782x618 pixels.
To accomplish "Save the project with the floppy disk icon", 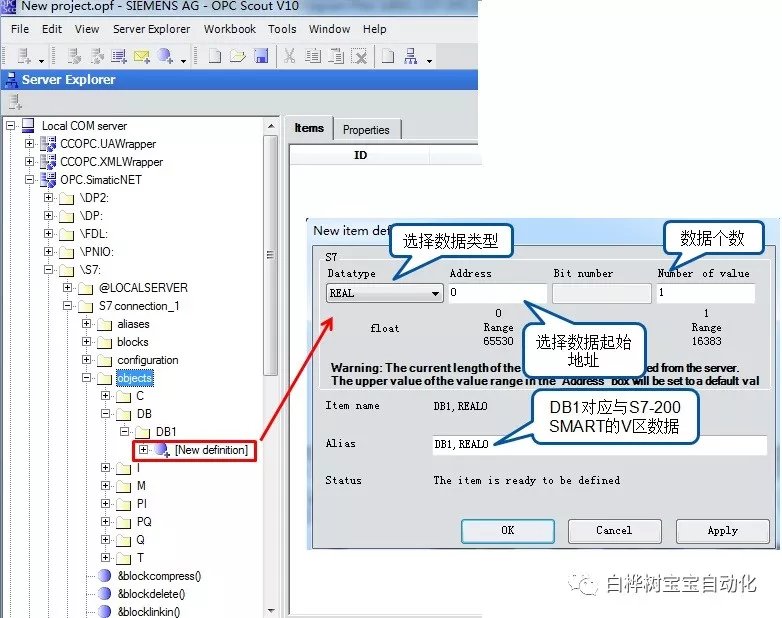I will [260, 56].
